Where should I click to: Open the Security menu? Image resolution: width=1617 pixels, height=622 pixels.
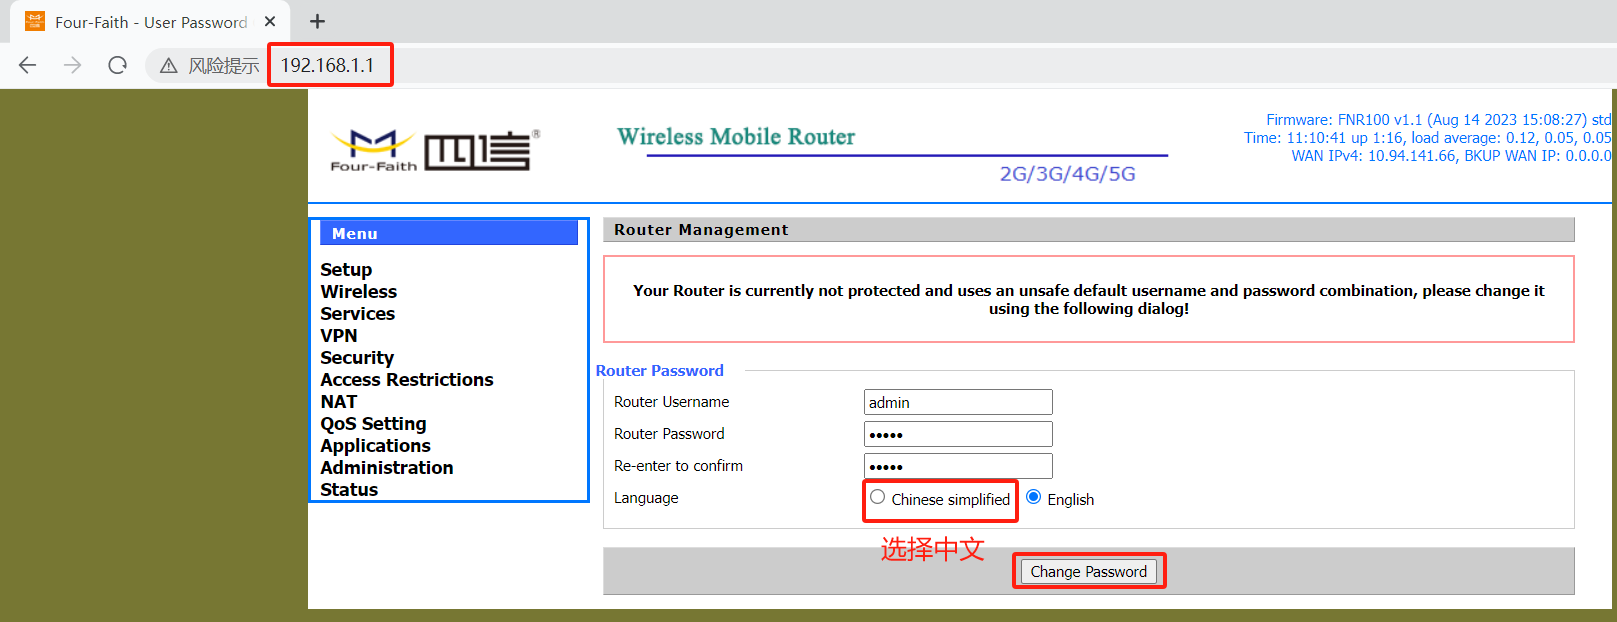pyautogui.click(x=357, y=358)
